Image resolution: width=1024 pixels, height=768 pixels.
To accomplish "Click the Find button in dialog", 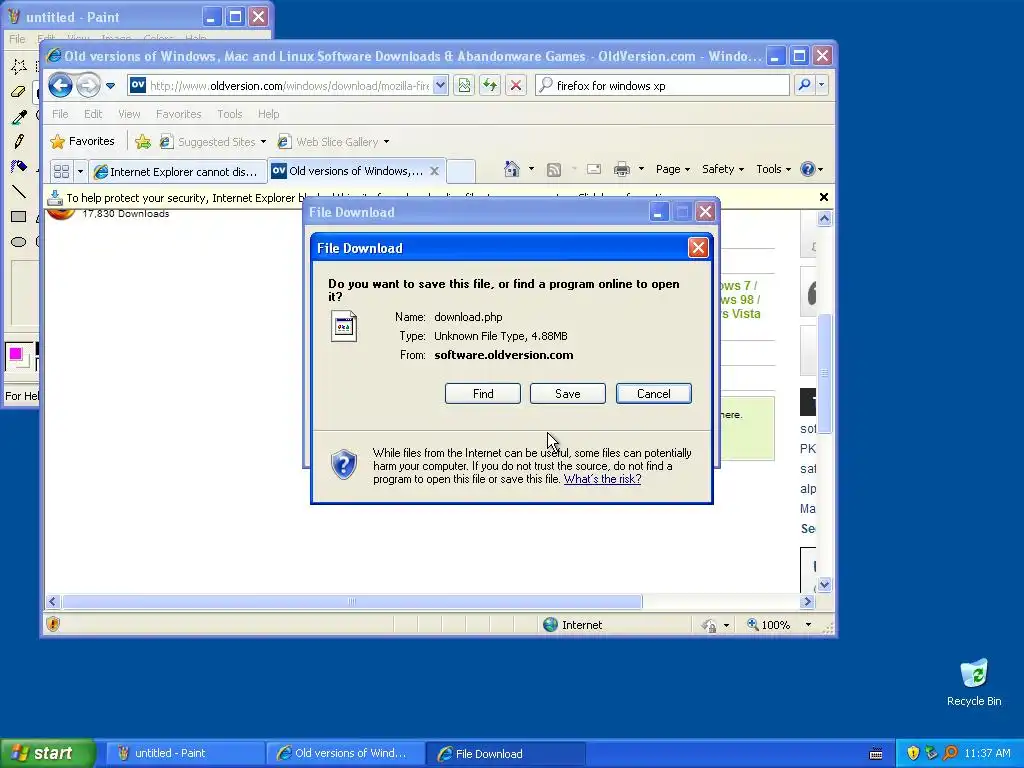I will tap(483, 394).
